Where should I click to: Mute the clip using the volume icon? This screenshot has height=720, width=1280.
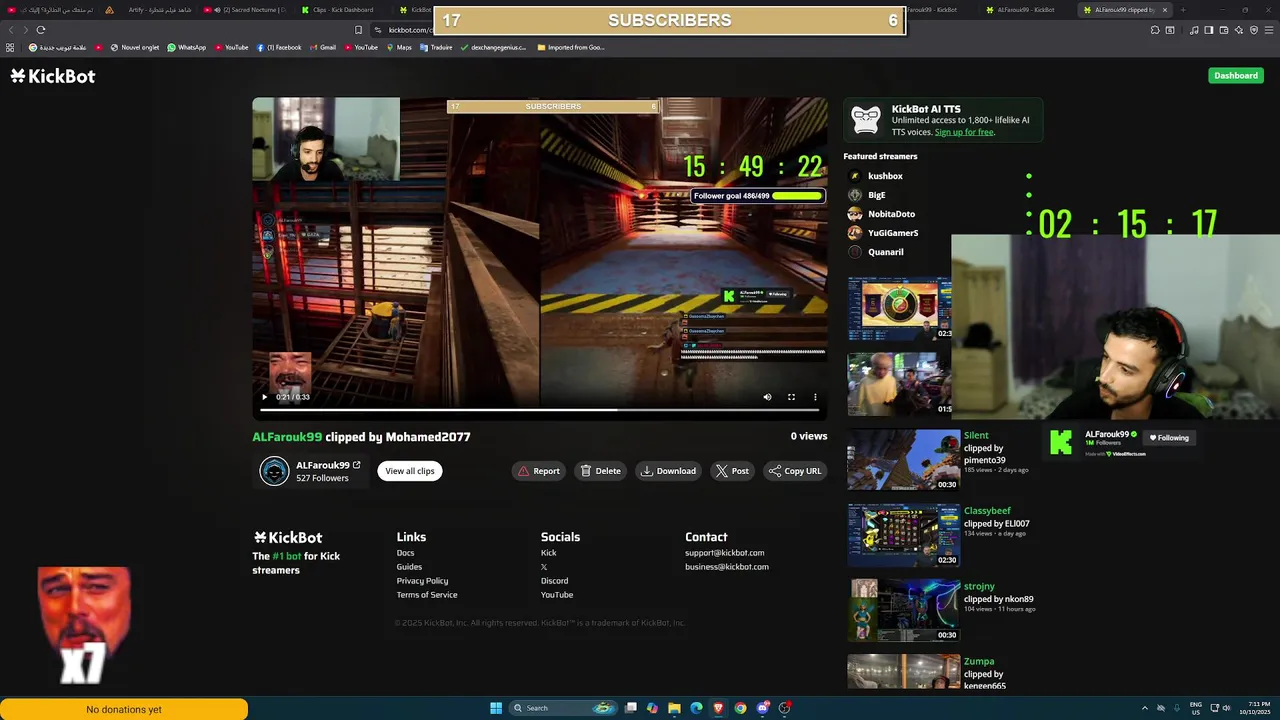coord(767,397)
